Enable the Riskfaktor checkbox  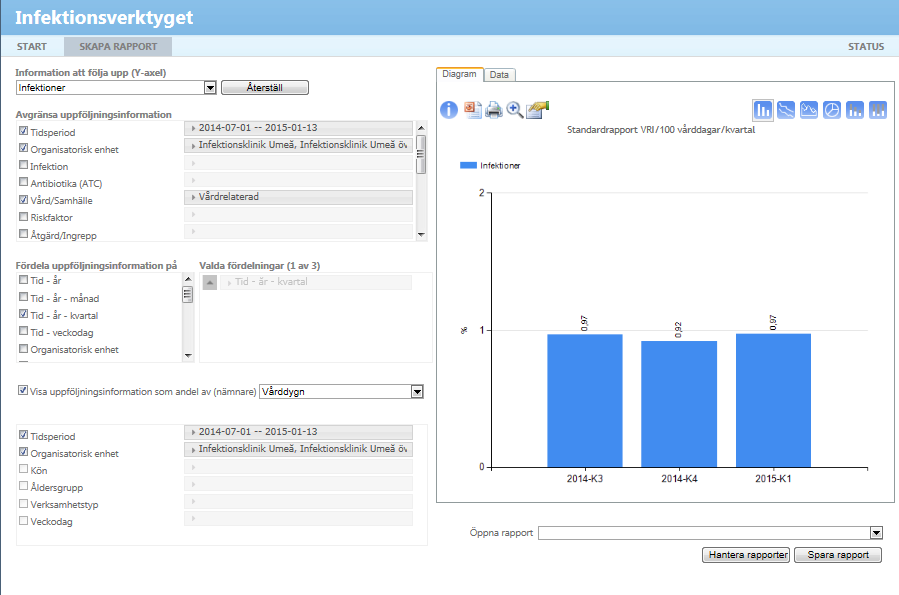24,217
